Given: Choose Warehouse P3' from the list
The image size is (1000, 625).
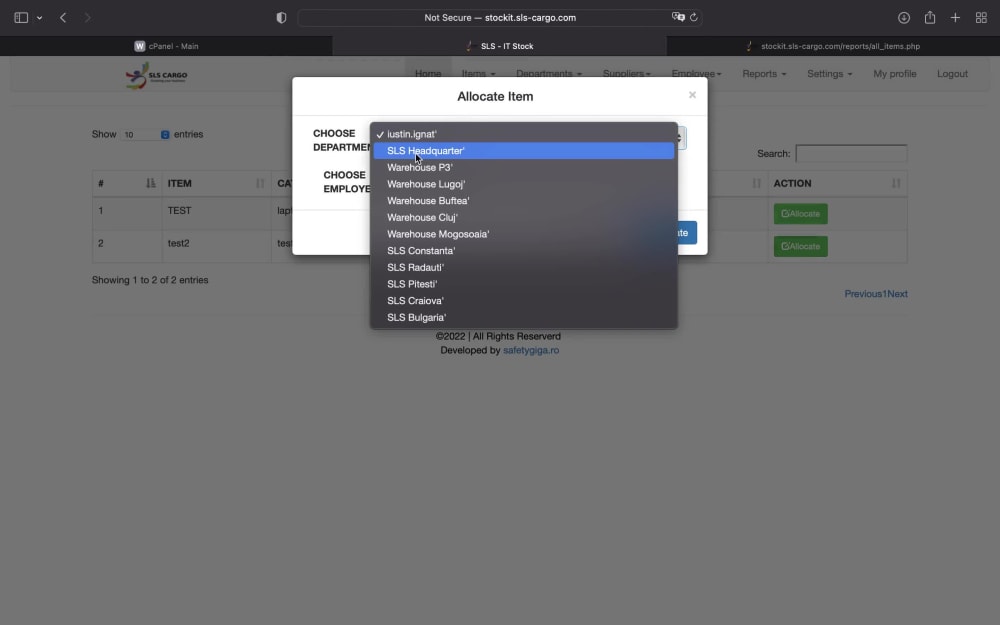Looking at the screenshot, I should pos(524,167).
